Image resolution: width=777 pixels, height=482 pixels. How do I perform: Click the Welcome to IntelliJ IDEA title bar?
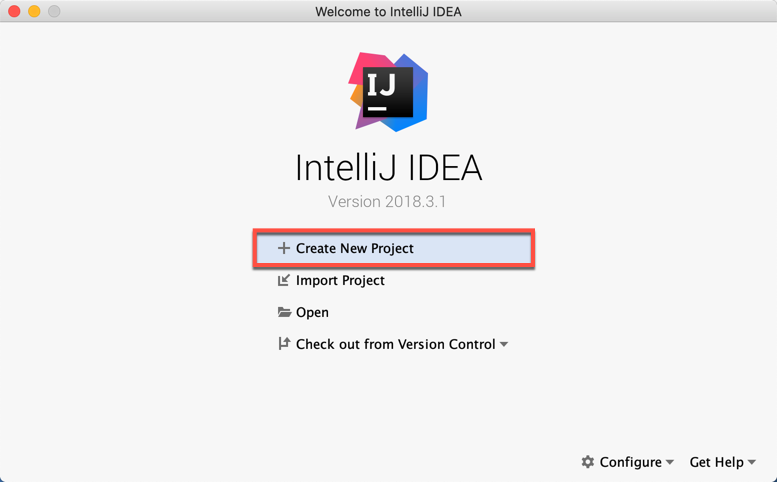coord(388,11)
